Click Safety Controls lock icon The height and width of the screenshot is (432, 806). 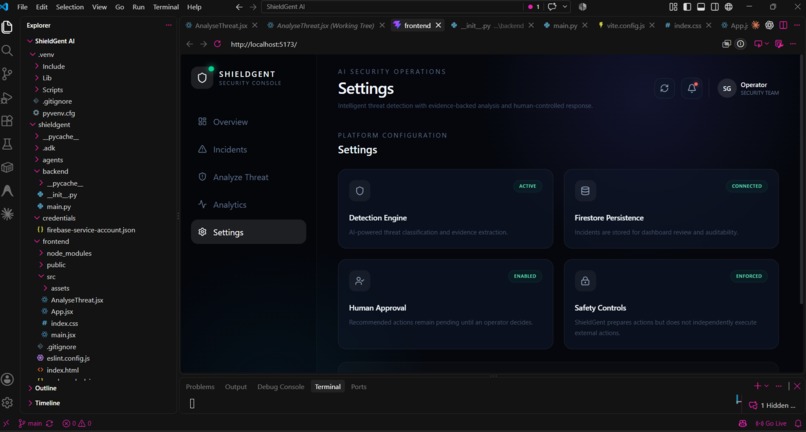[x=585, y=281]
